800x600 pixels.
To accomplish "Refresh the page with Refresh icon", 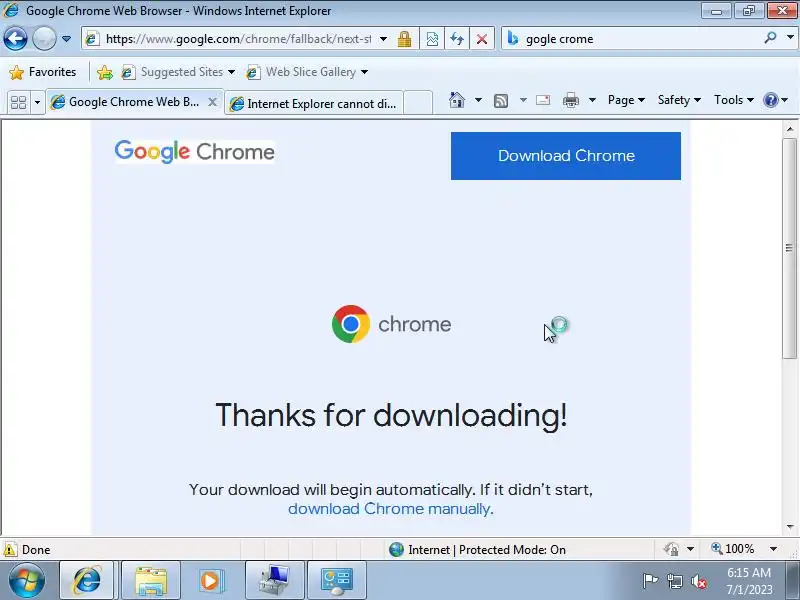I will [x=457, y=39].
